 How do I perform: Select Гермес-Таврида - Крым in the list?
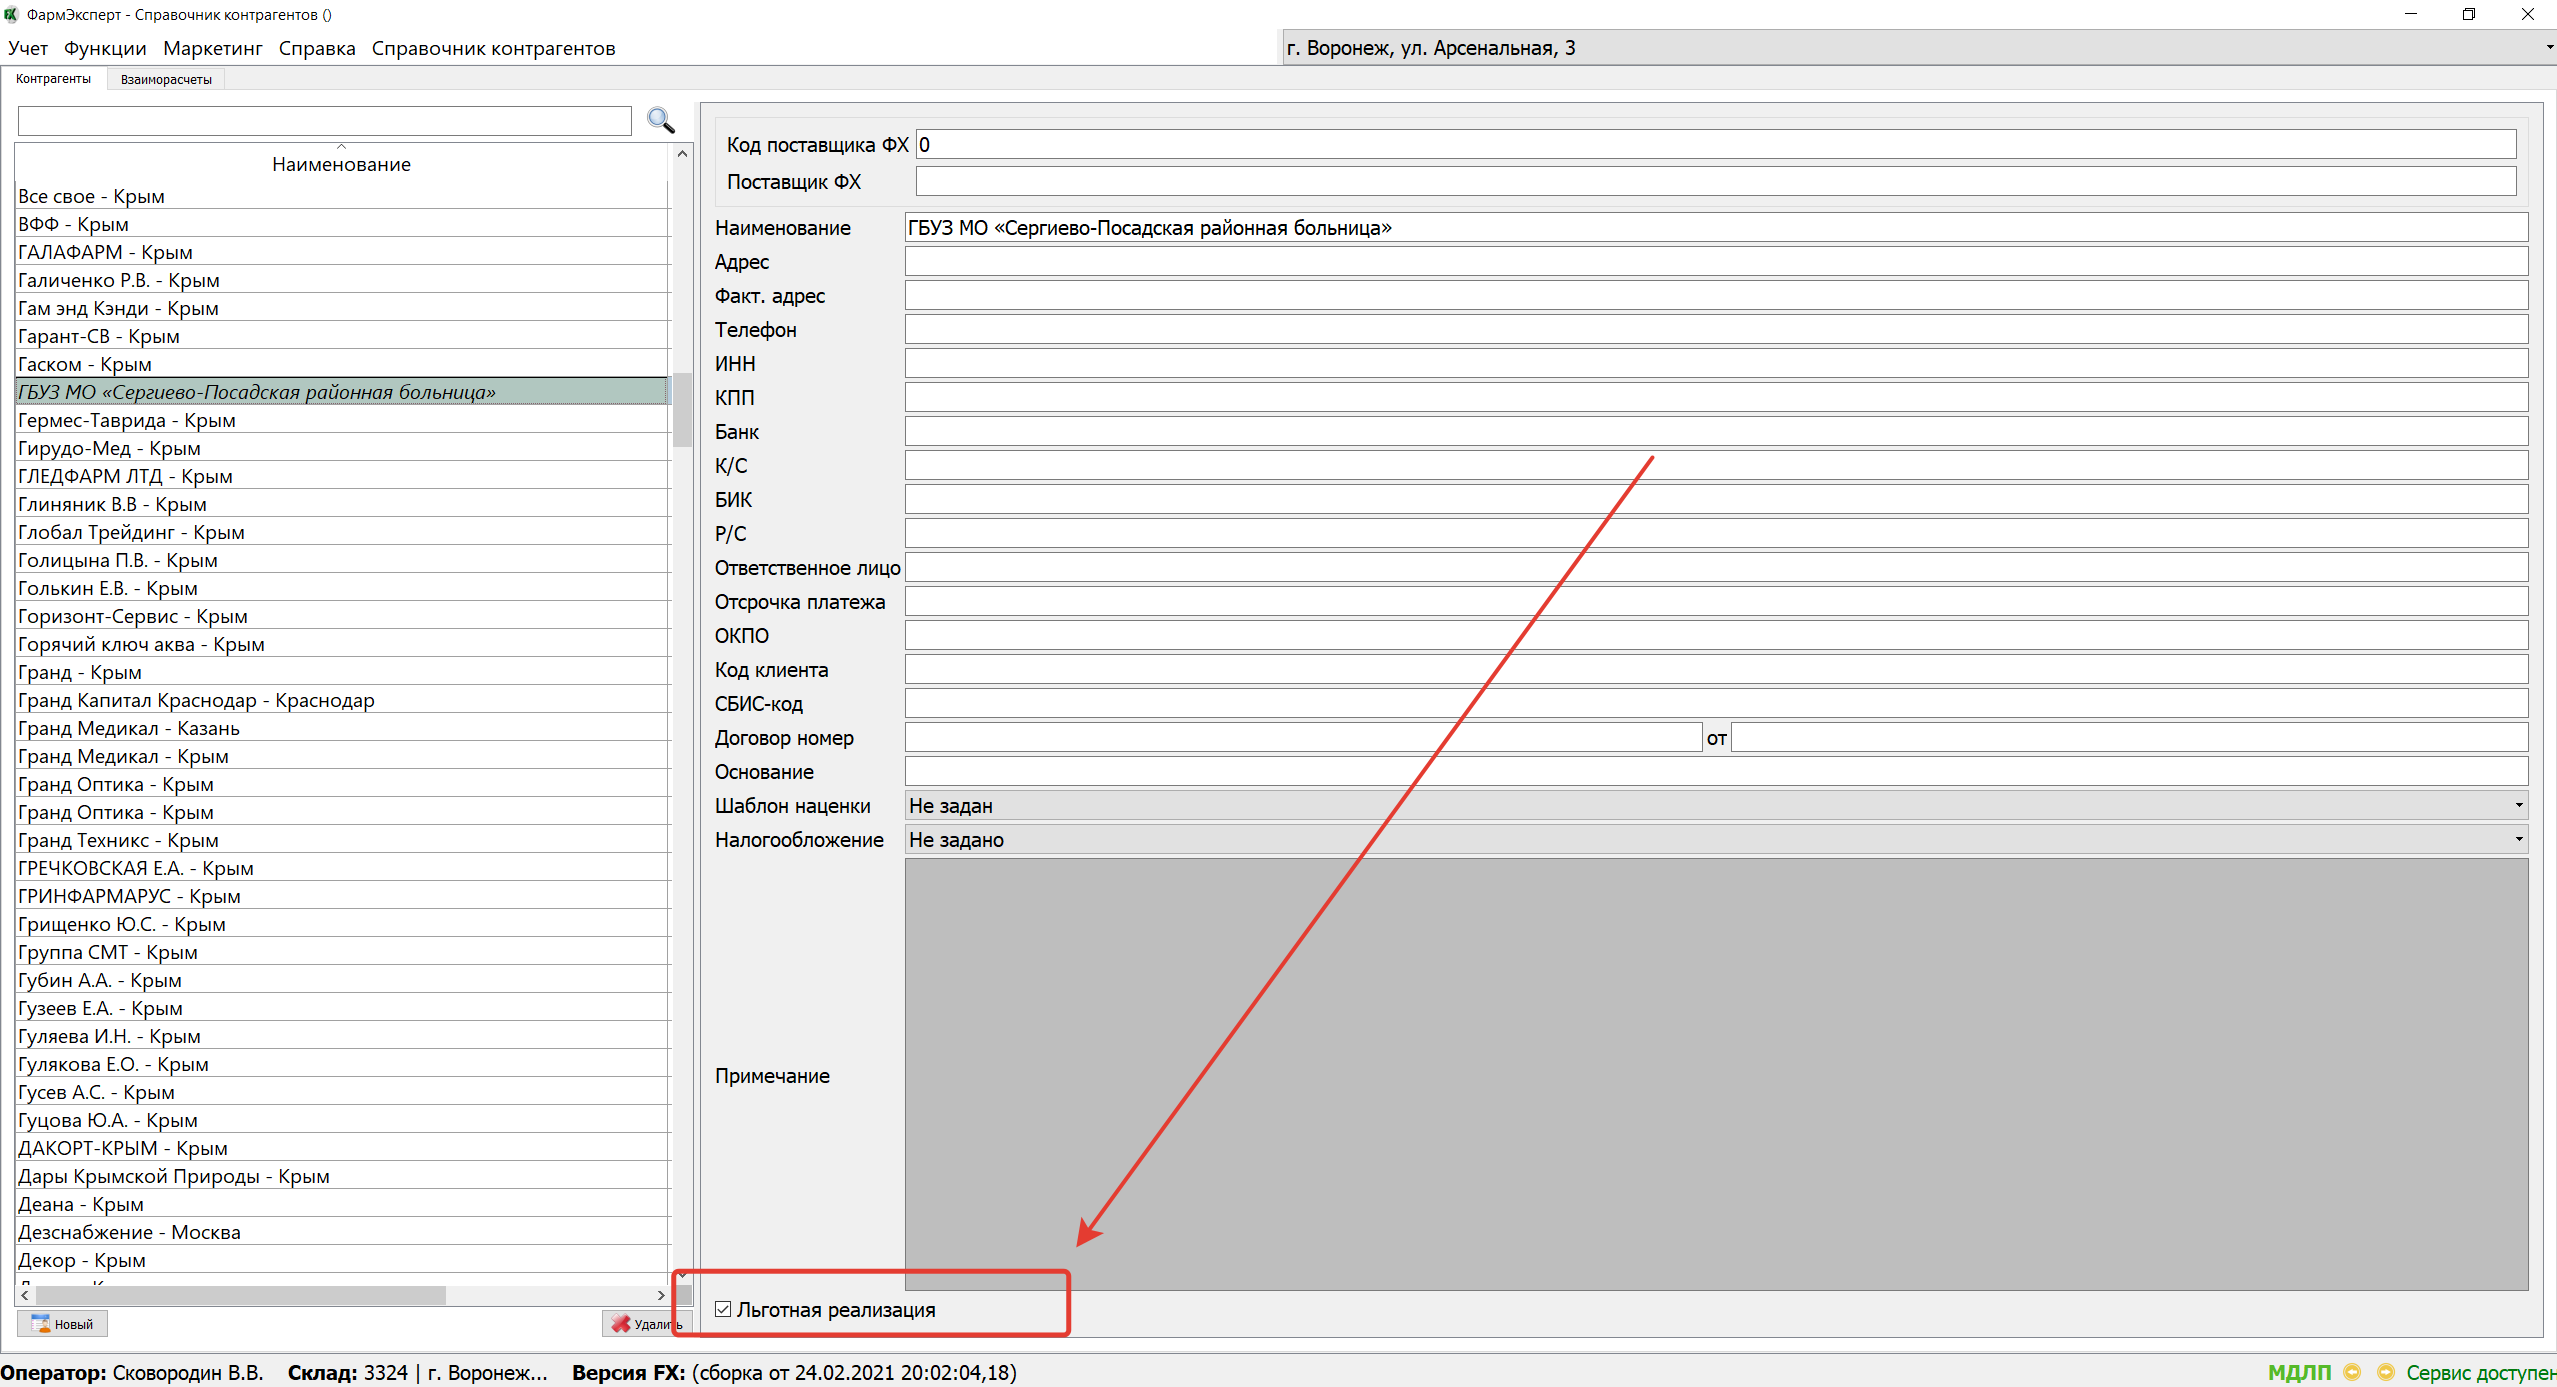coord(127,420)
